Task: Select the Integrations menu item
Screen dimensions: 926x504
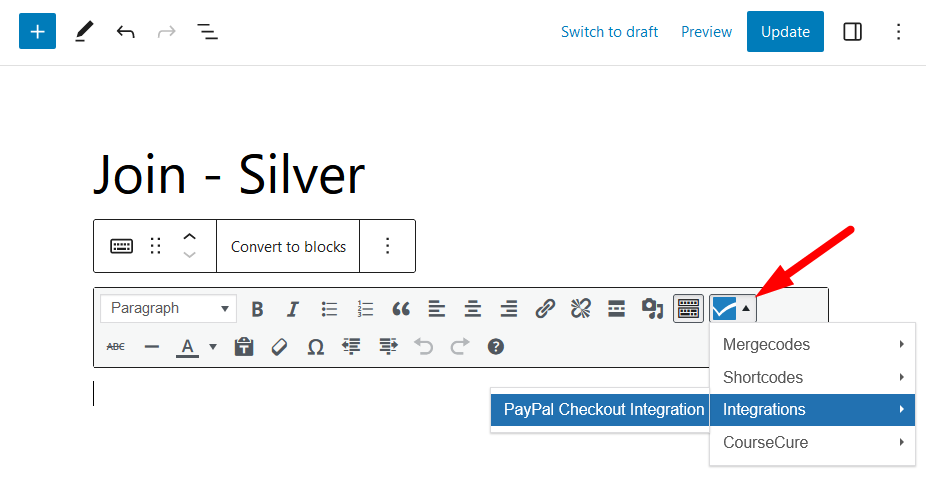Action: [813, 409]
